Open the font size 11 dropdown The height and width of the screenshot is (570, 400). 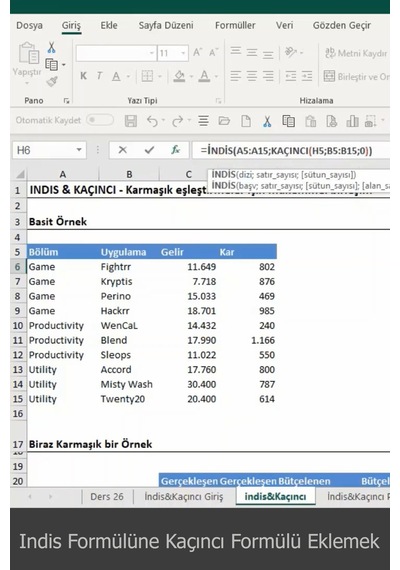click(184, 53)
